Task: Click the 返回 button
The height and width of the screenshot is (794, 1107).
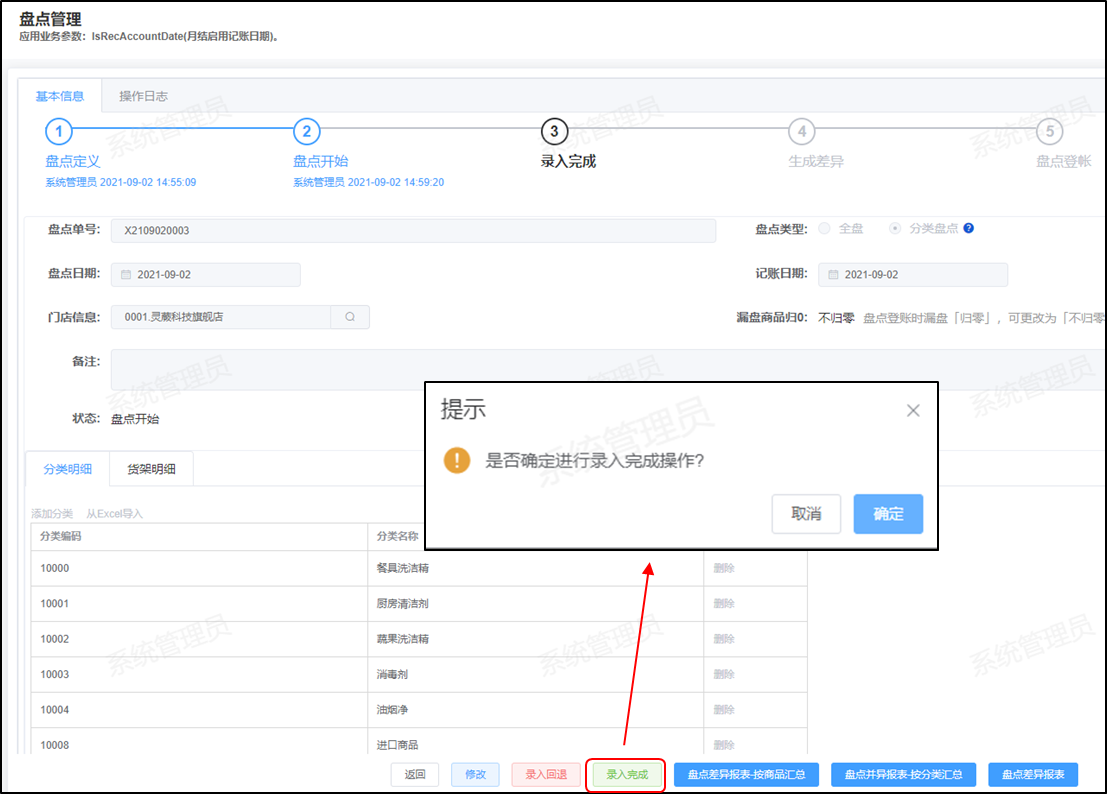Action: pos(414,774)
